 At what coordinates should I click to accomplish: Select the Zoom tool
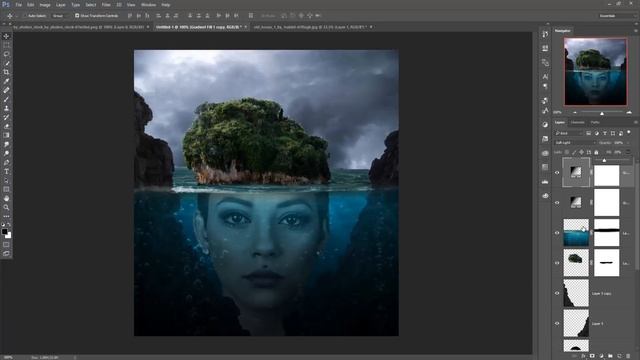pos(6,207)
